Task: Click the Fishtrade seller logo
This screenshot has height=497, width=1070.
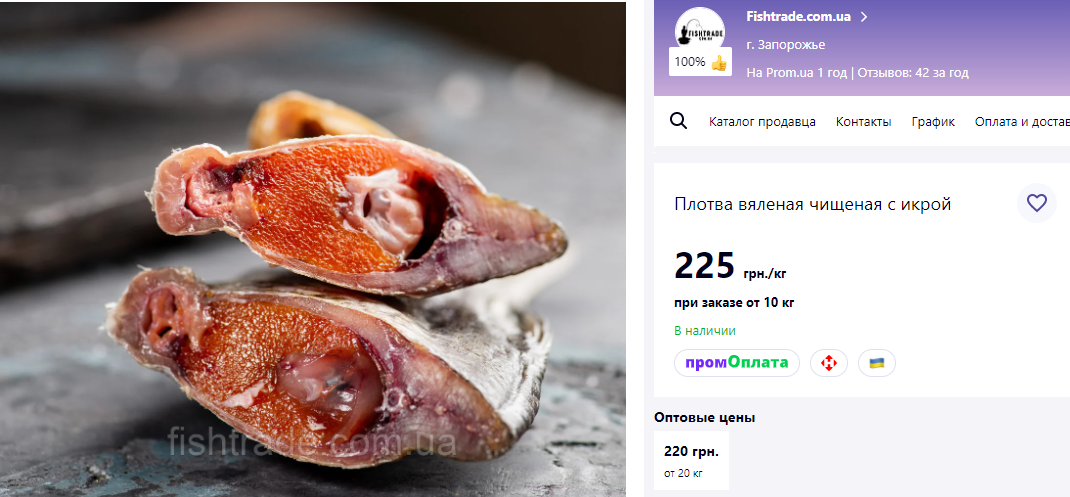Action: (x=699, y=28)
